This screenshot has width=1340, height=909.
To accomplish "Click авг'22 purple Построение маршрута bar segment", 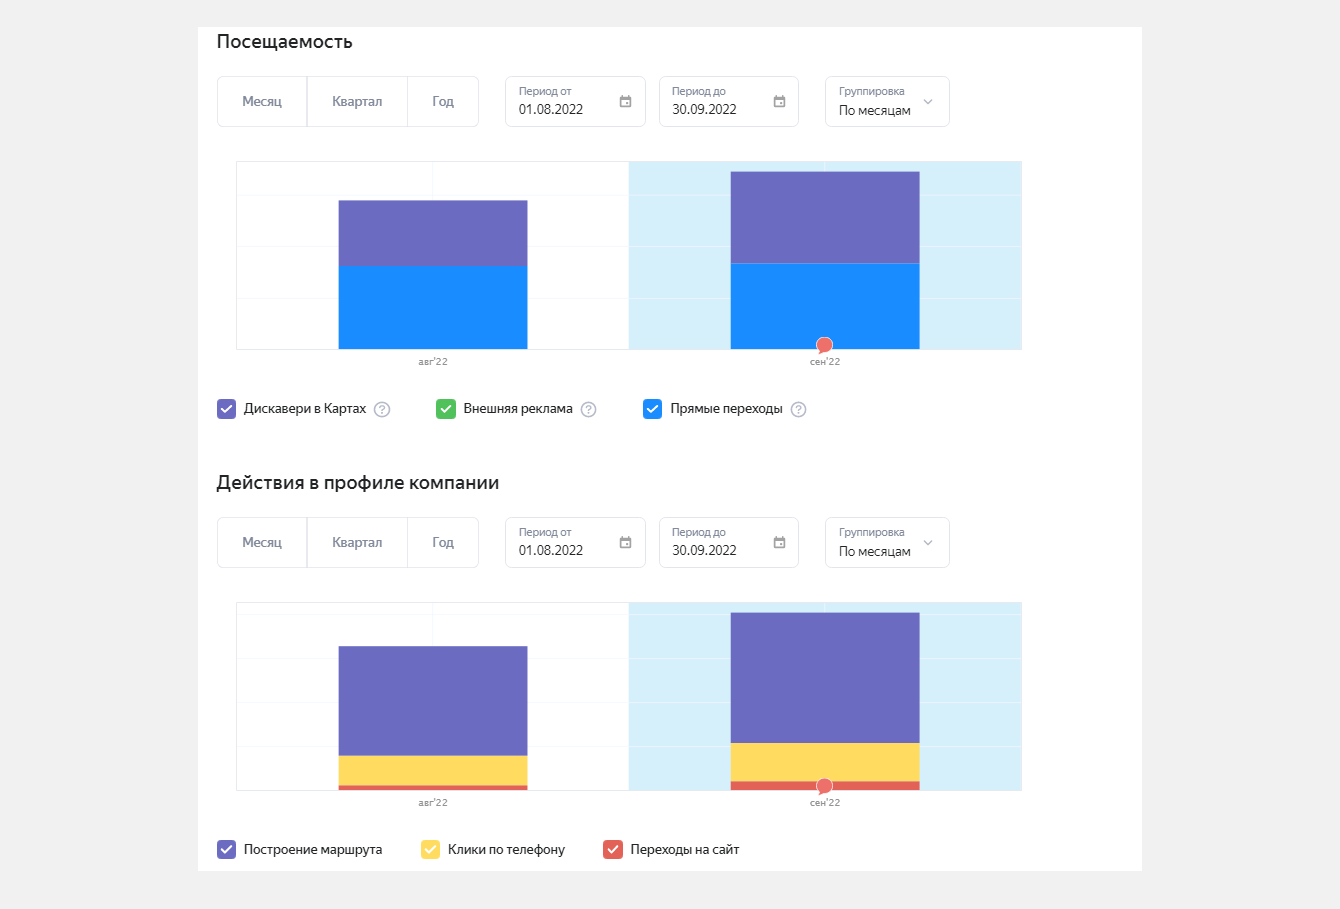I will click(x=433, y=700).
